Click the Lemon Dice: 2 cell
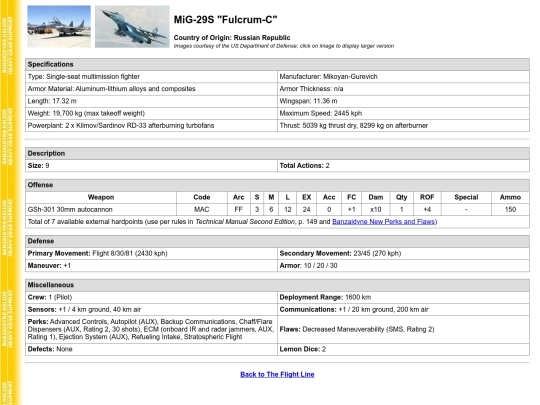 pyautogui.click(x=403, y=349)
